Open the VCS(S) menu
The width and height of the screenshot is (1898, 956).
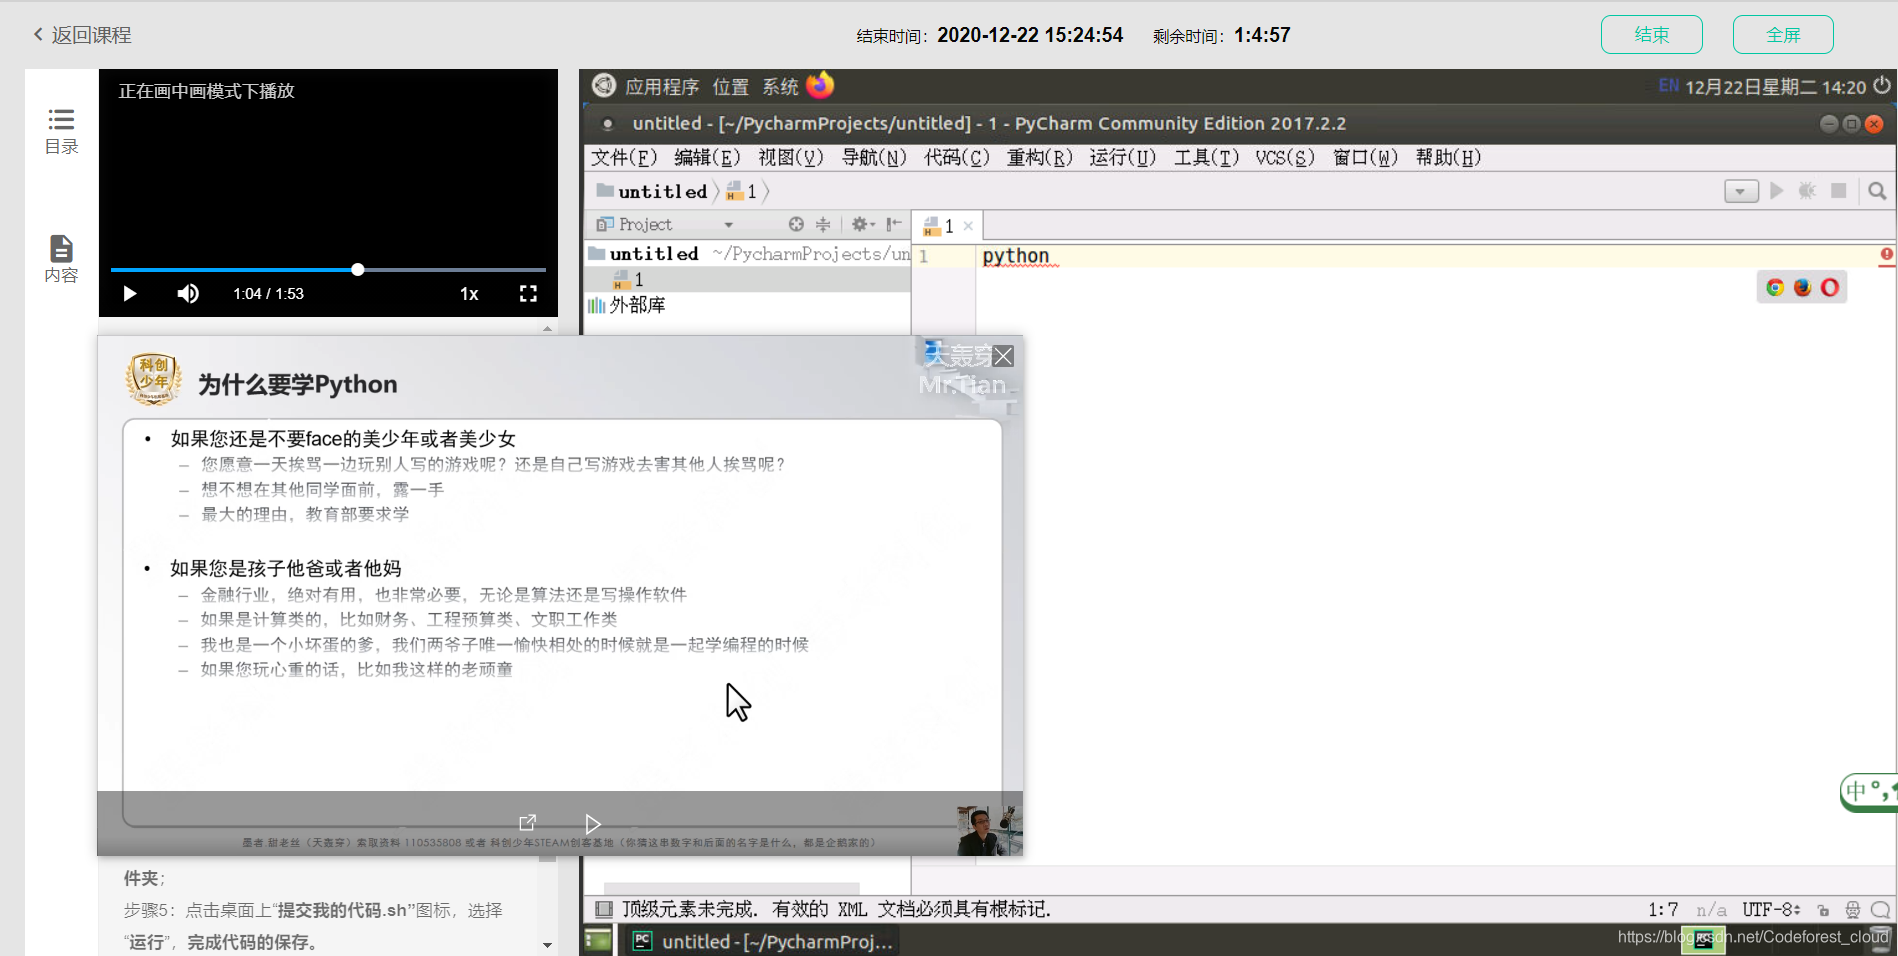[x=1285, y=158]
